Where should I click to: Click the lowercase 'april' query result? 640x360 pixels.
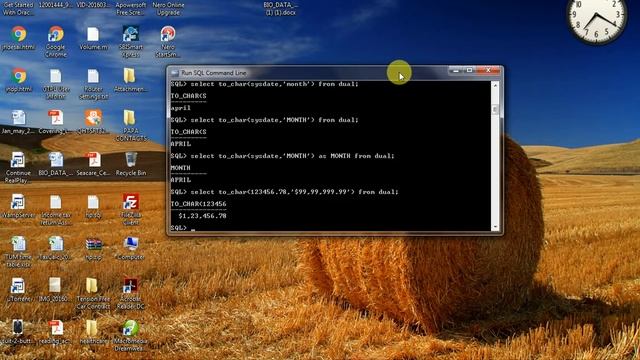181,108
